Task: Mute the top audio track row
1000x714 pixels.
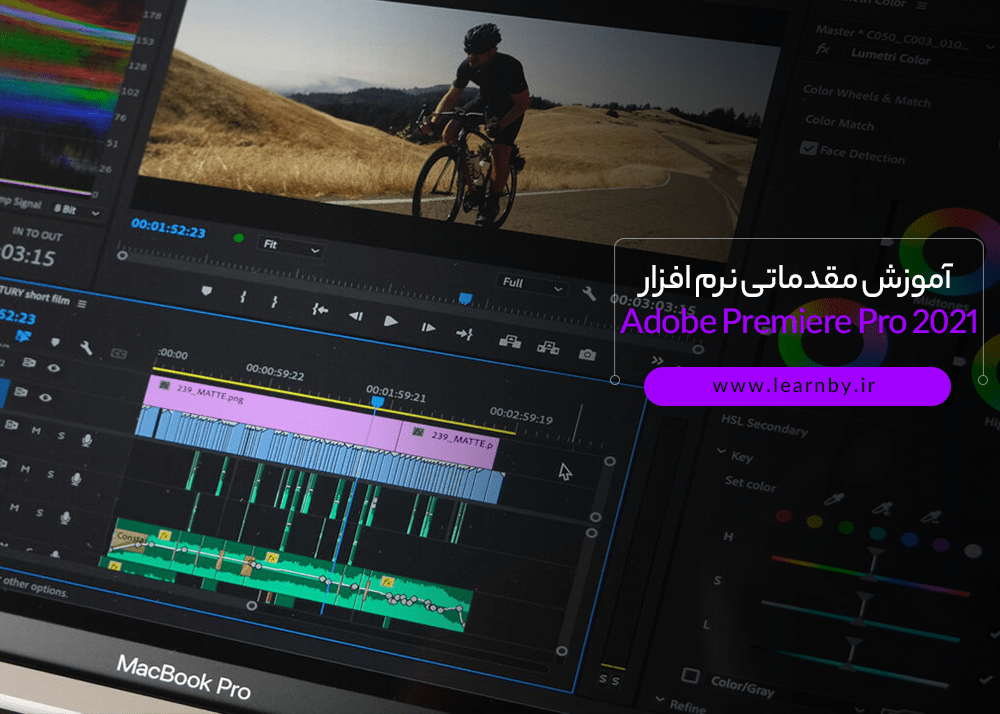Action: click(x=36, y=431)
